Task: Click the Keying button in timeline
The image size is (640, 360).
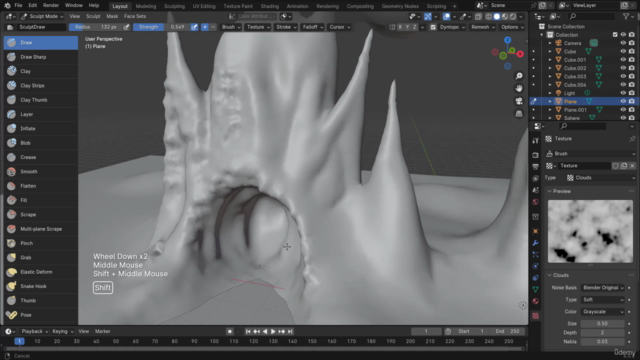Action: (x=62, y=331)
